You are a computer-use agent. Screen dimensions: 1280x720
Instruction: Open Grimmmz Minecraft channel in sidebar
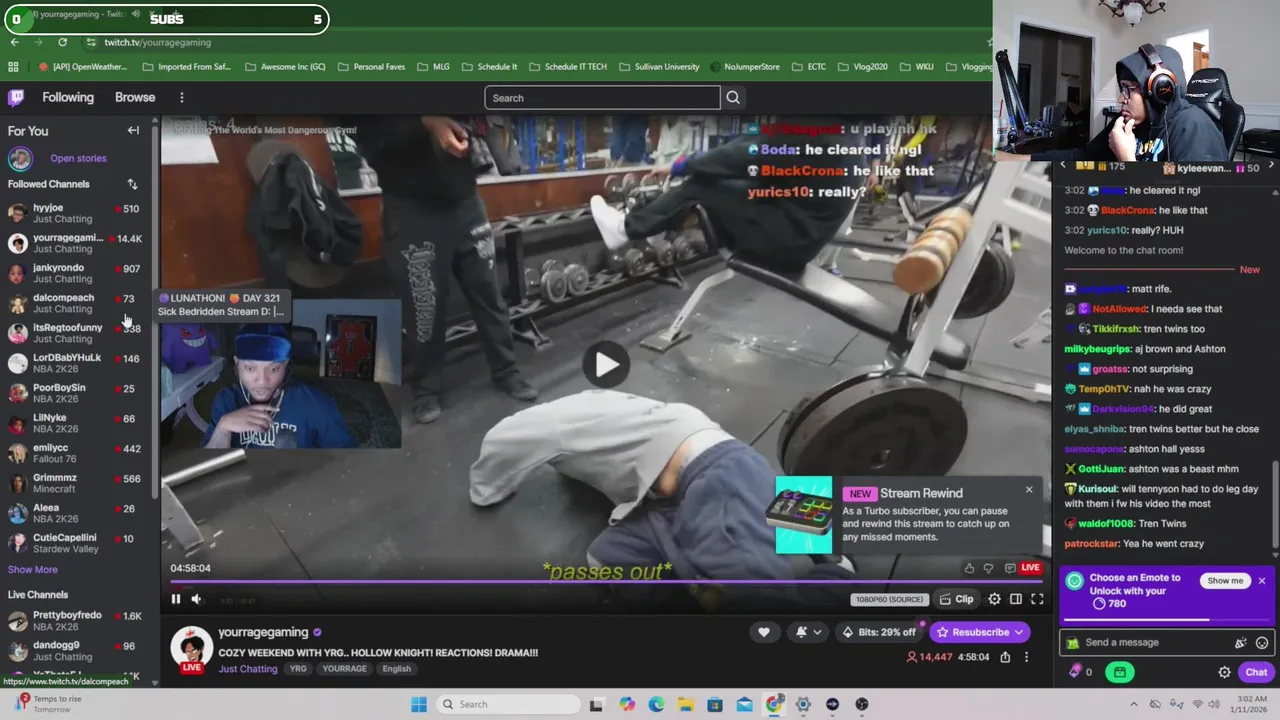coord(75,483)
